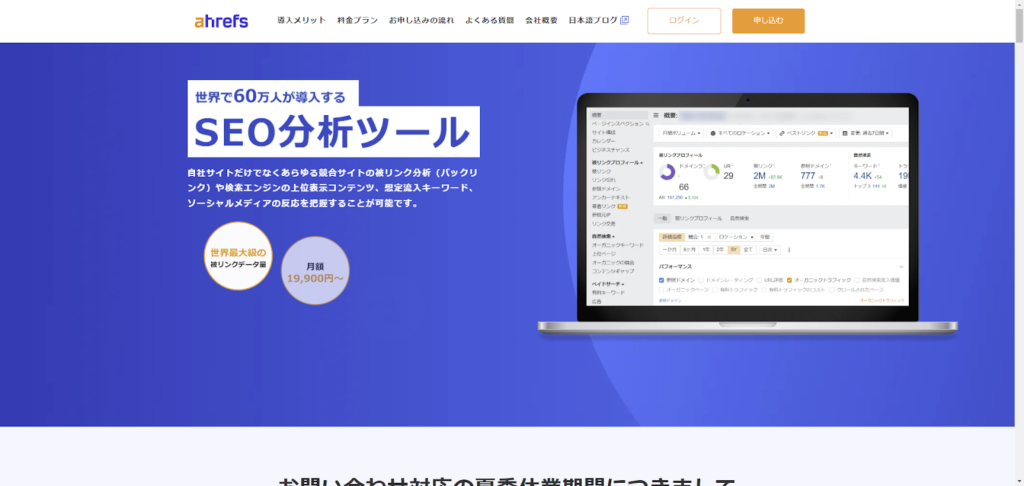
Task: Click the hamburger menu icon beside 概要
Action: click(657, 115)
